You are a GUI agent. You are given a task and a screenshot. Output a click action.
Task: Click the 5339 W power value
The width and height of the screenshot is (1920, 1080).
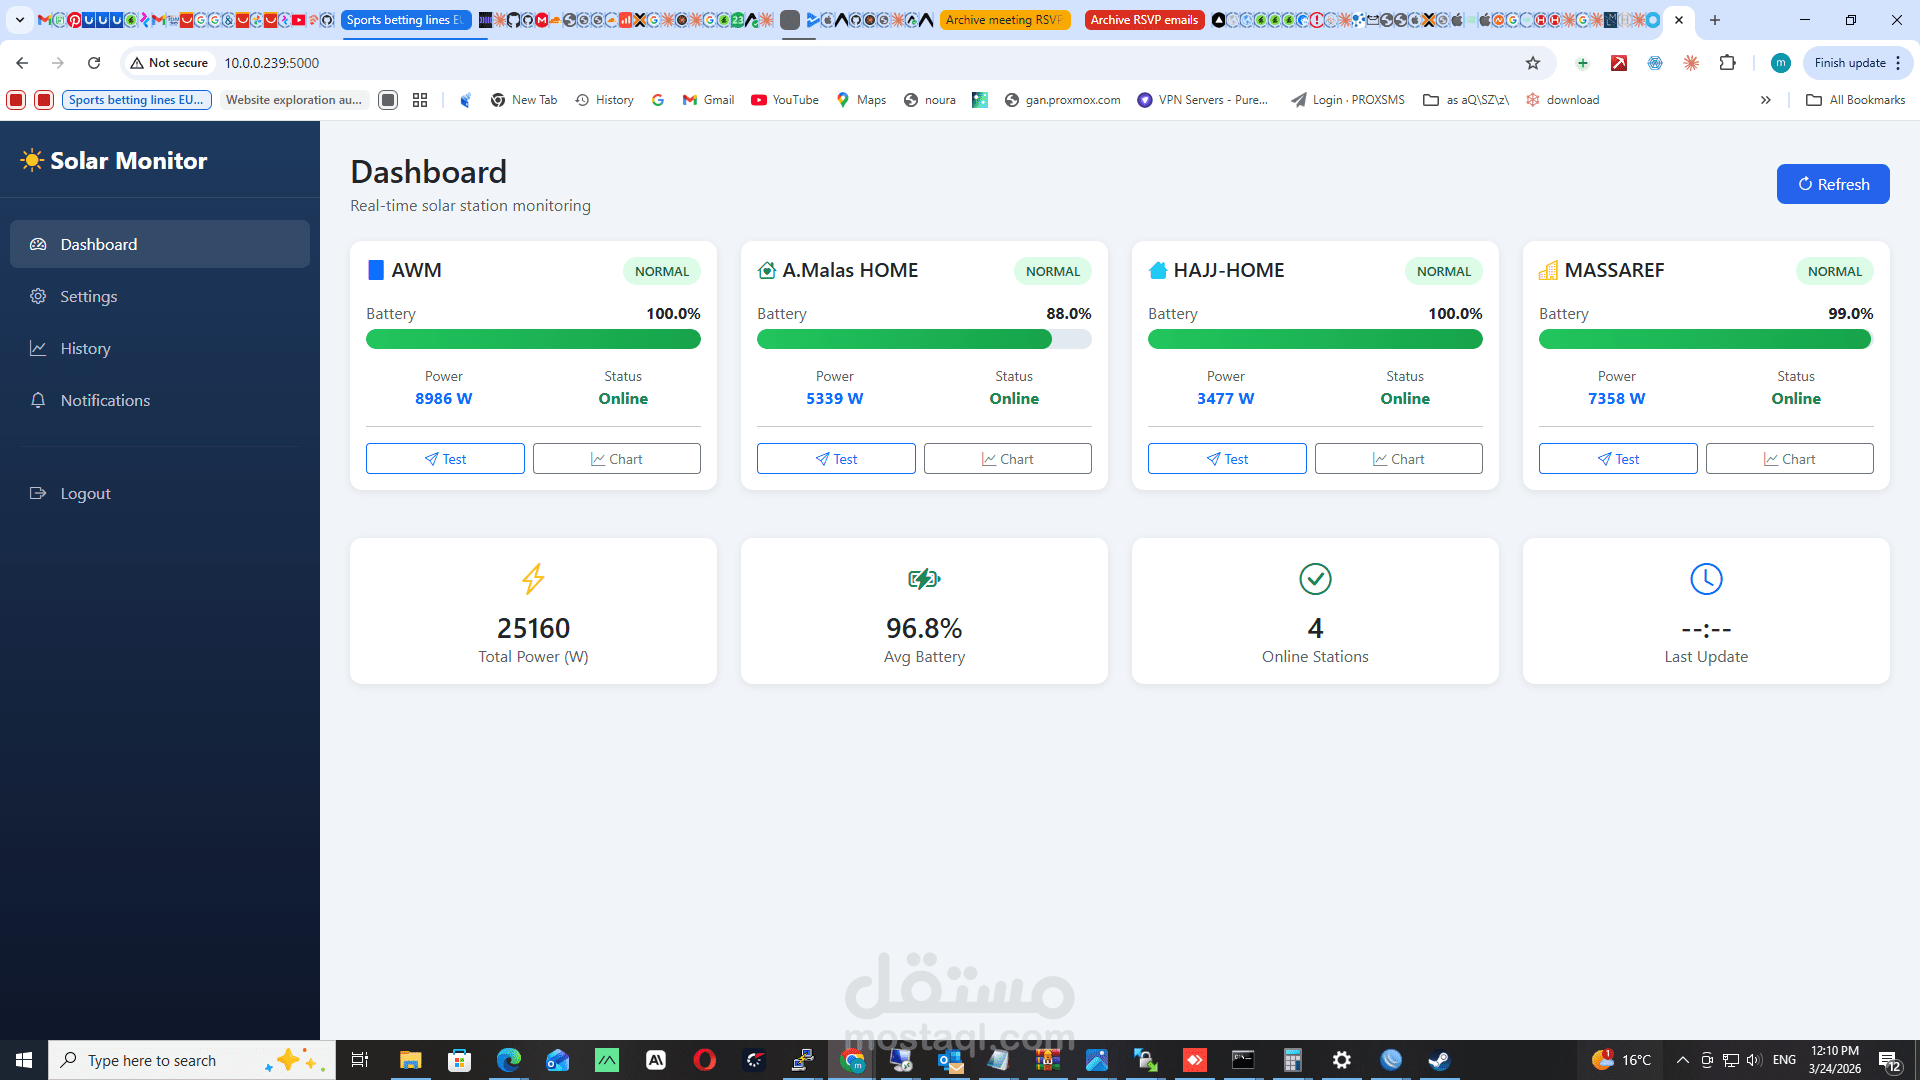tap(835, 398)
